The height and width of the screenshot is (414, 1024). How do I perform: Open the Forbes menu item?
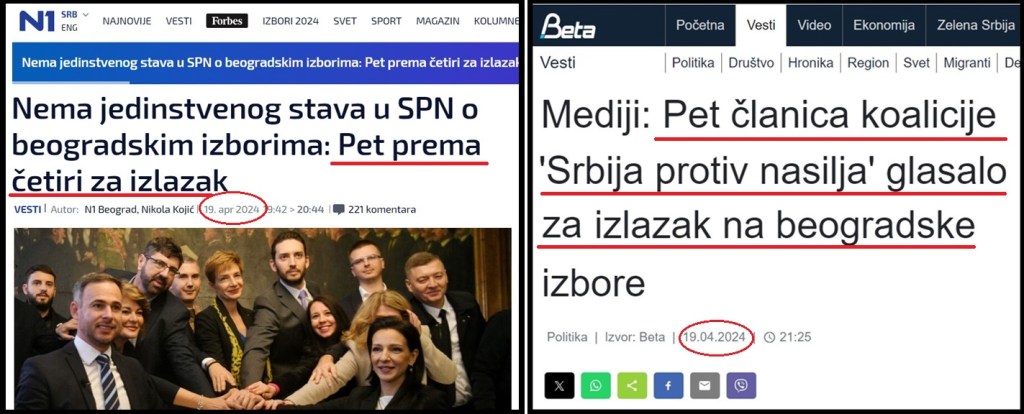(x=227, y=21)
